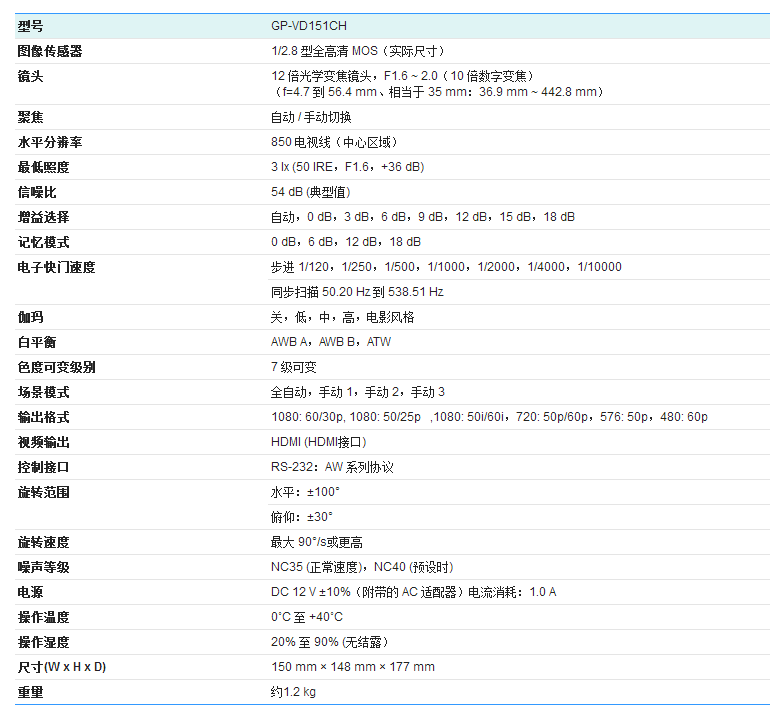
Task: Click the 聚焦 label
Action: 30,117
